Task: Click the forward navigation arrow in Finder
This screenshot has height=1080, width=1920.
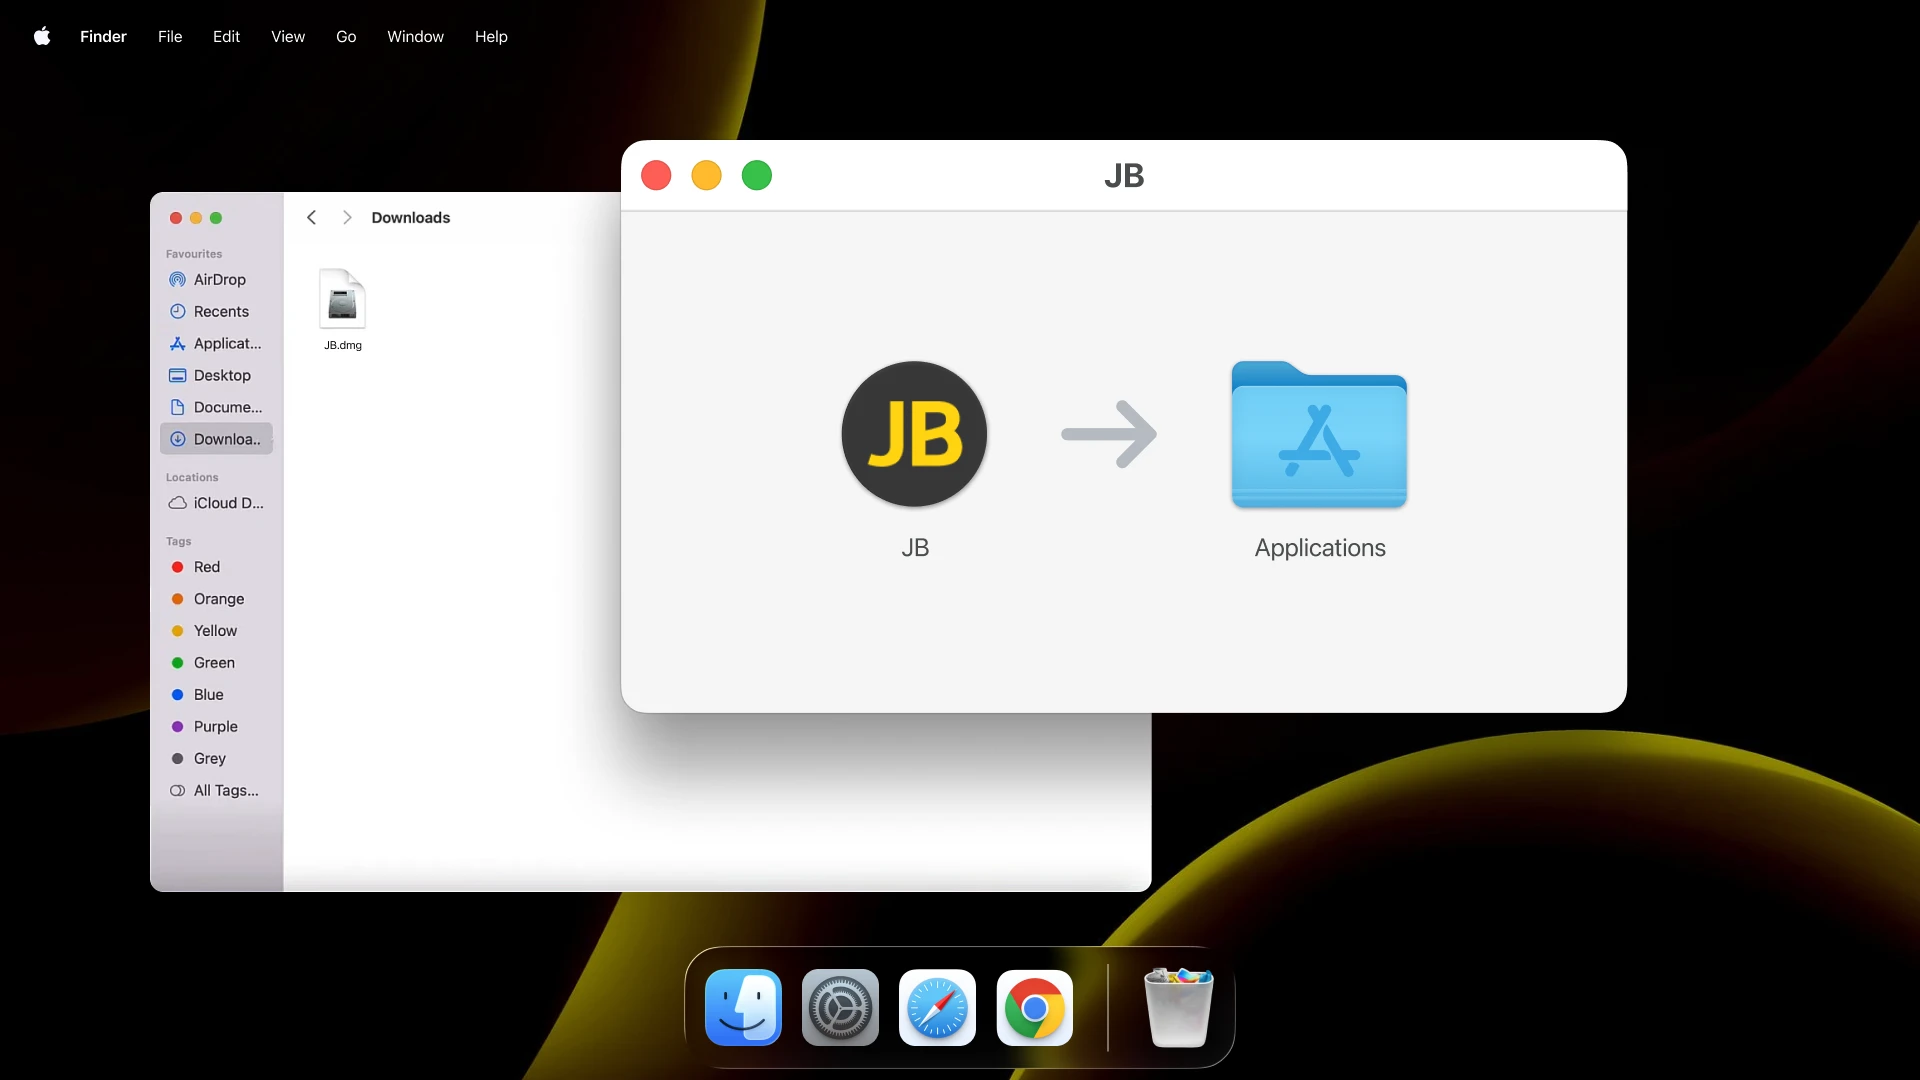Action: tap(347, 217)
